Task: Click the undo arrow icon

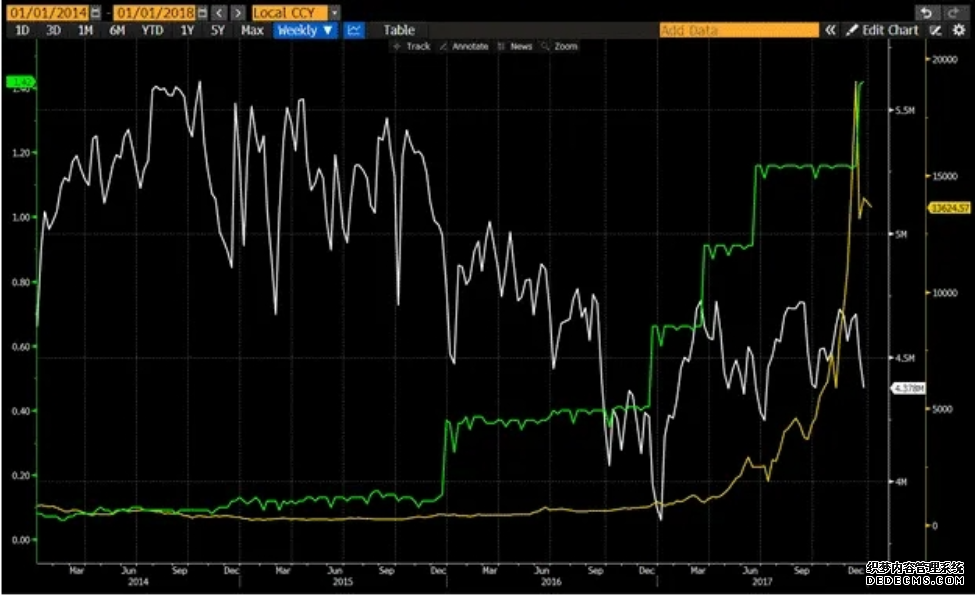Action: coord(926,12)
